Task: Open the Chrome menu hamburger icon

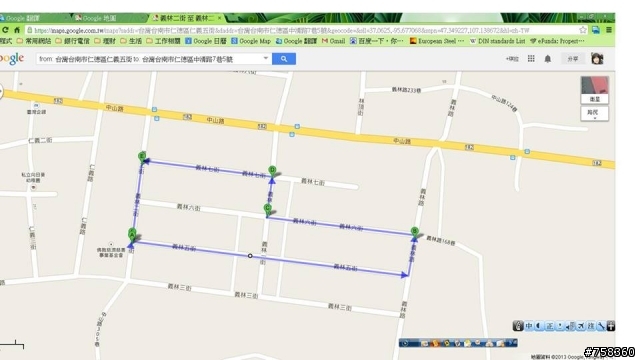Action: tap(609, 30)
